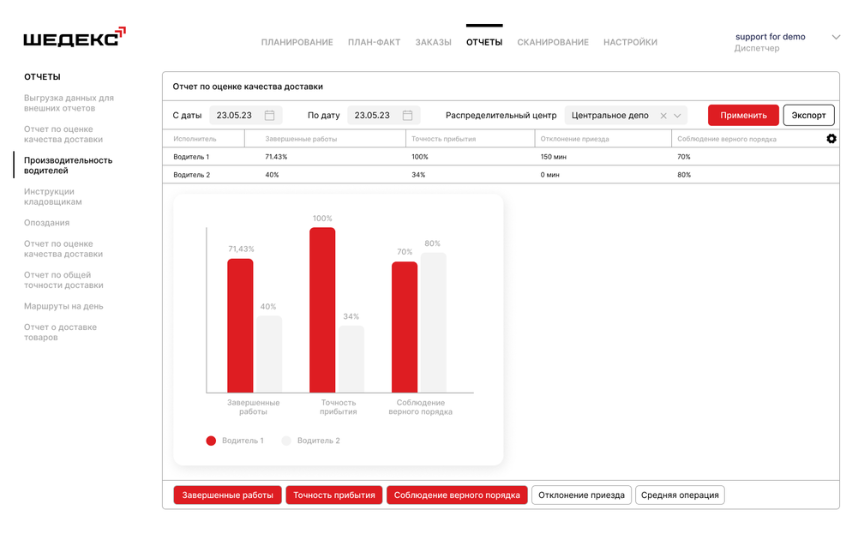Select Водитель 2 gray legend marker

tap(286, 441)
